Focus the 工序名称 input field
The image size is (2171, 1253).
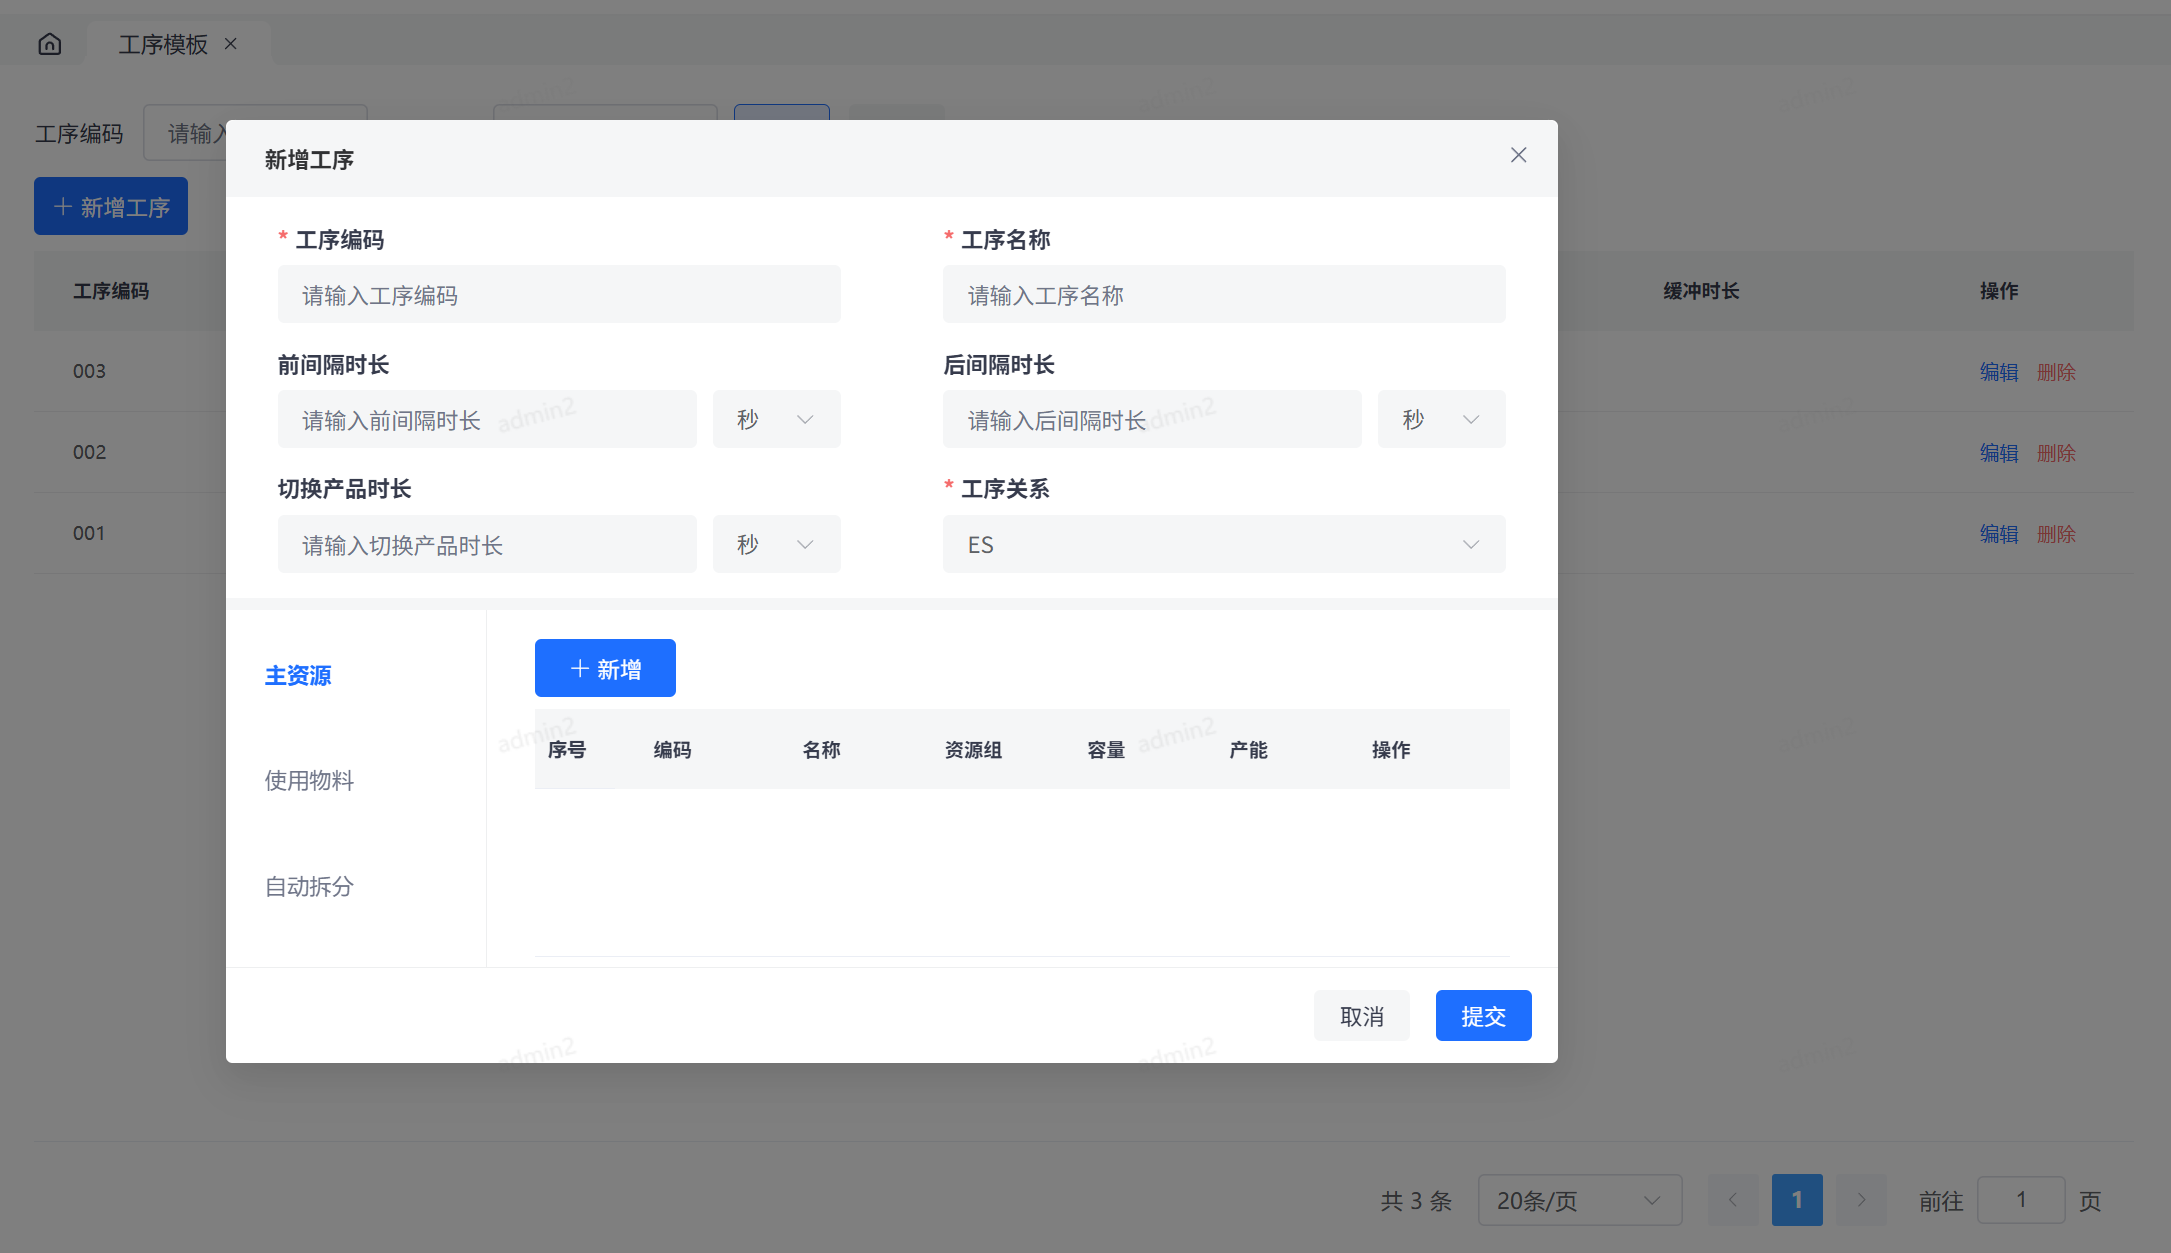pyautogui.click(x=1223, y=295)
